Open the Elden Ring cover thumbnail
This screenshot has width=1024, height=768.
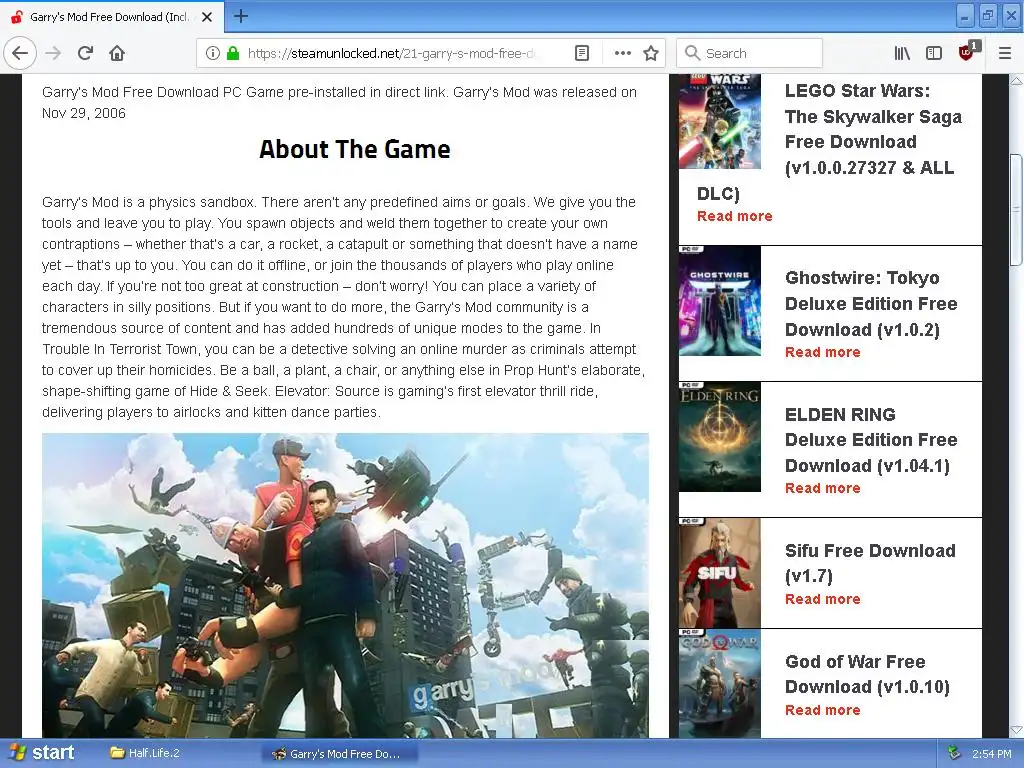[720, 437]
